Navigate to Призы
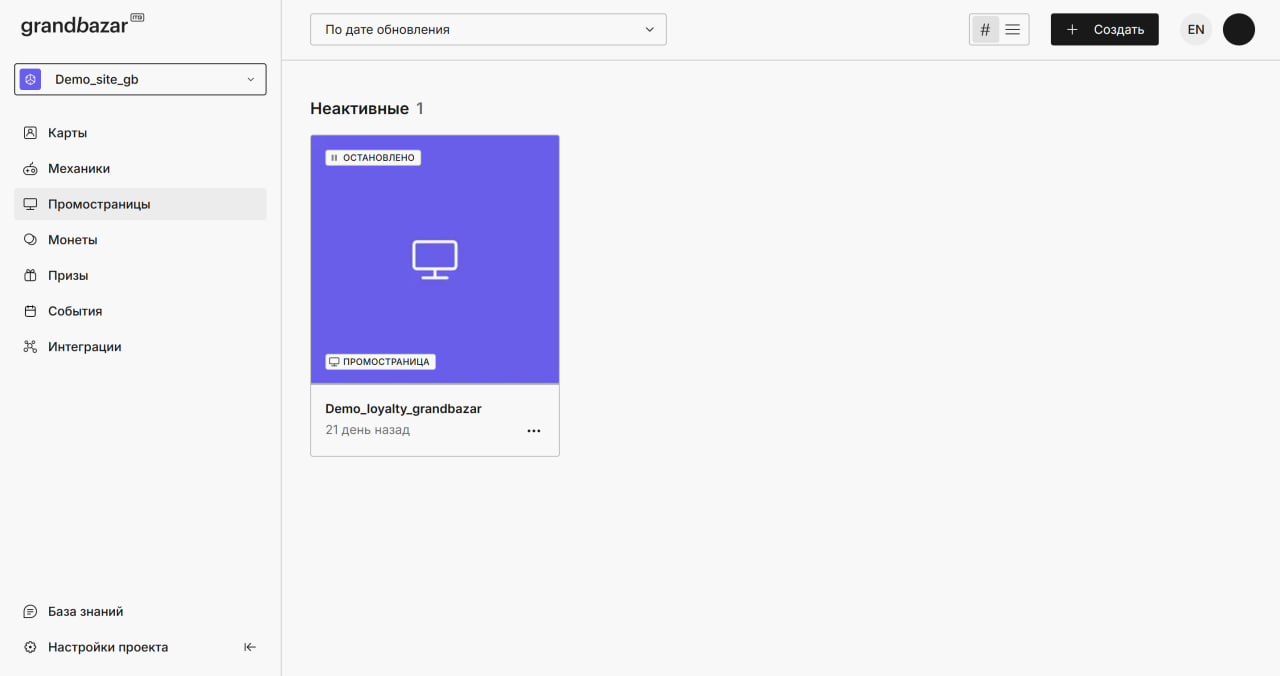Screen dimensions: 1280x676 coord(140,275)
